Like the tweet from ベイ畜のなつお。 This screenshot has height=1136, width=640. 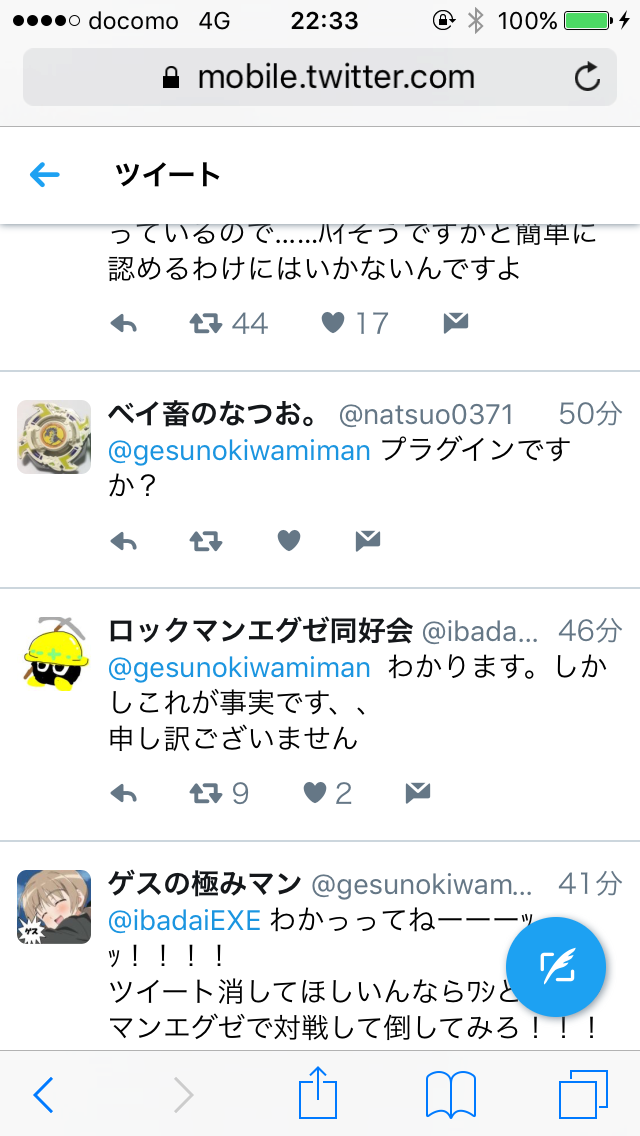pos(288,540)
